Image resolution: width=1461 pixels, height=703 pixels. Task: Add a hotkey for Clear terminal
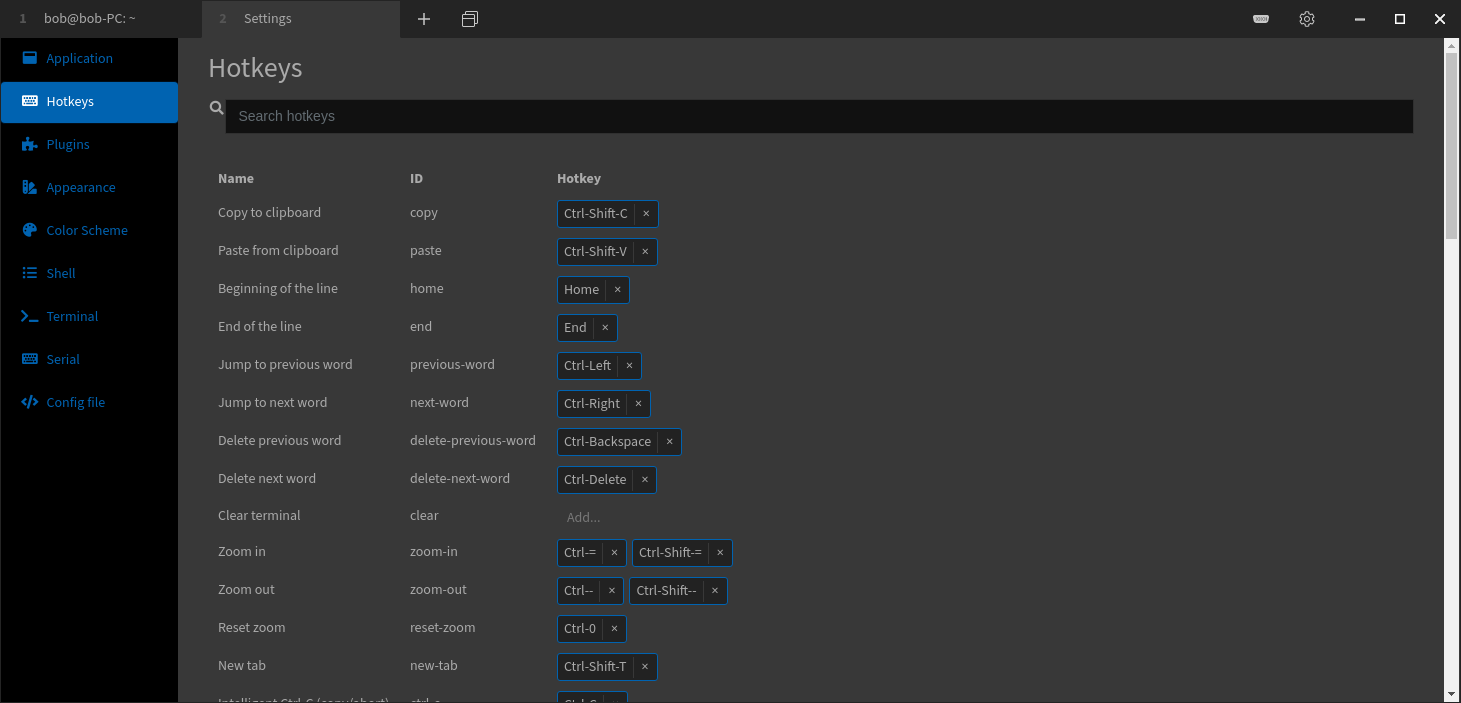583,517
